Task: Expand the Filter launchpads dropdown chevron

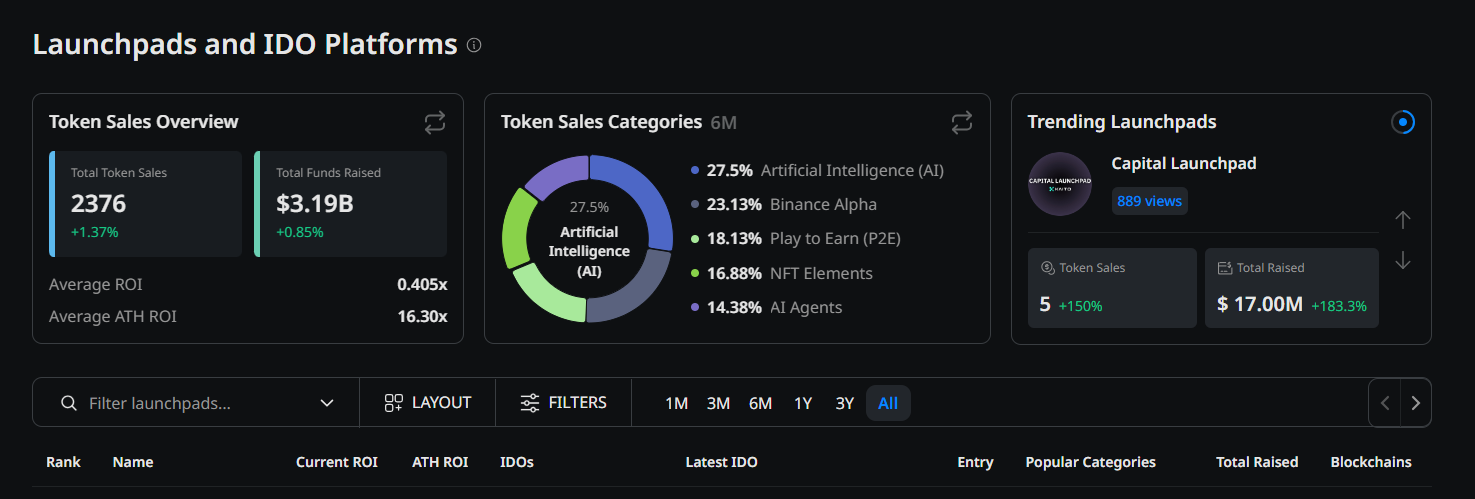Action: [x=327, y=403]
